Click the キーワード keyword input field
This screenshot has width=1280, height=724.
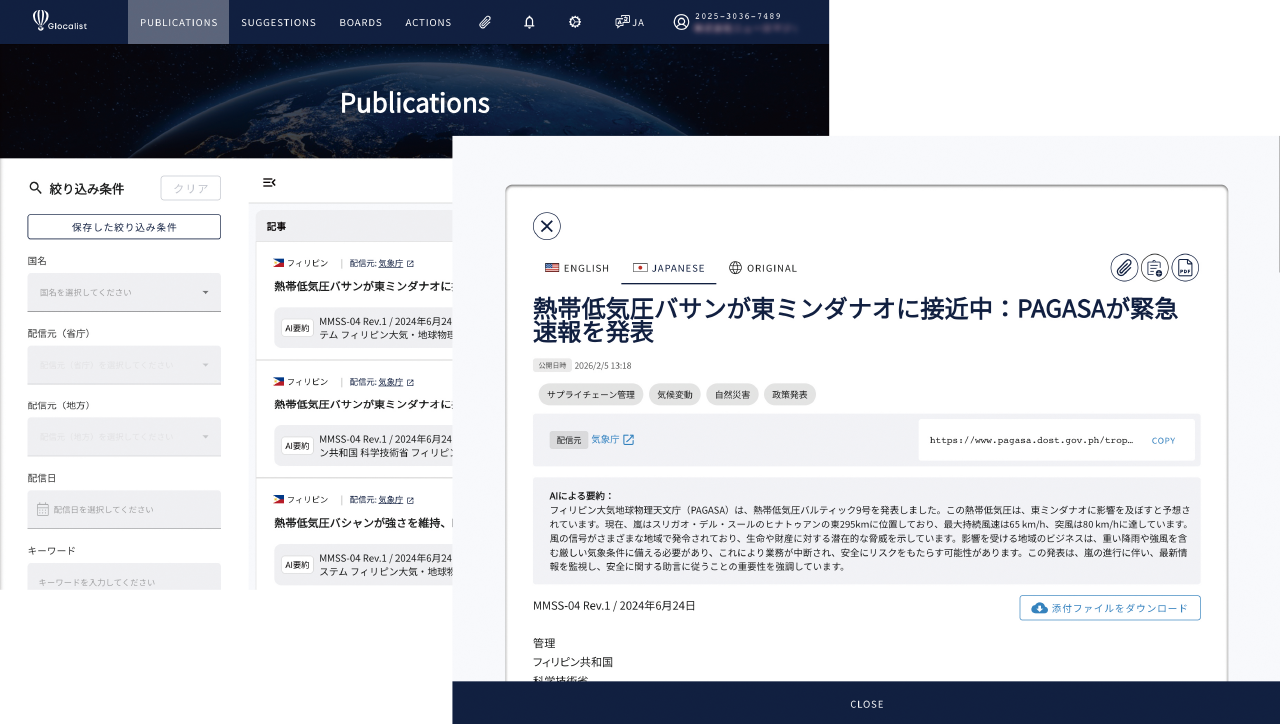click(124, 582)
